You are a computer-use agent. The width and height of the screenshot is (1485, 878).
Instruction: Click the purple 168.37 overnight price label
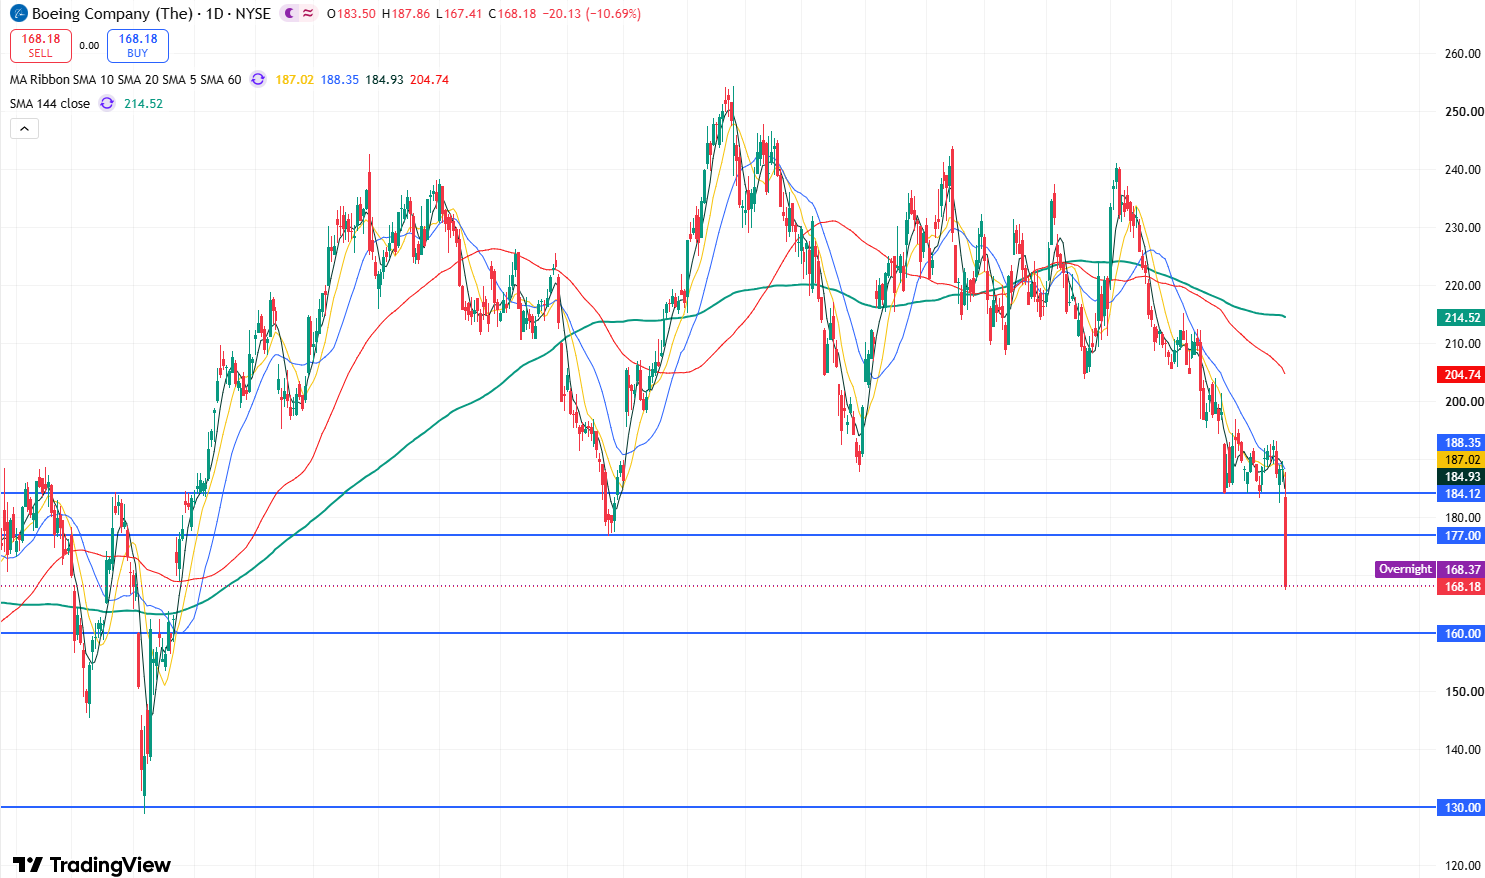pos(1462,570)
